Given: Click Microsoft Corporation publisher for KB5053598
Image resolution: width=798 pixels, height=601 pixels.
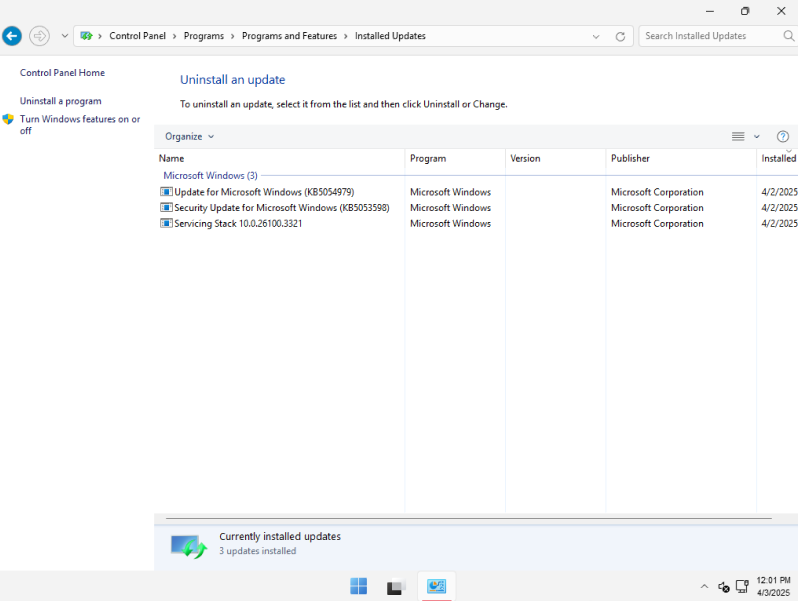Looking at the screenshot, I should point(657,208).
